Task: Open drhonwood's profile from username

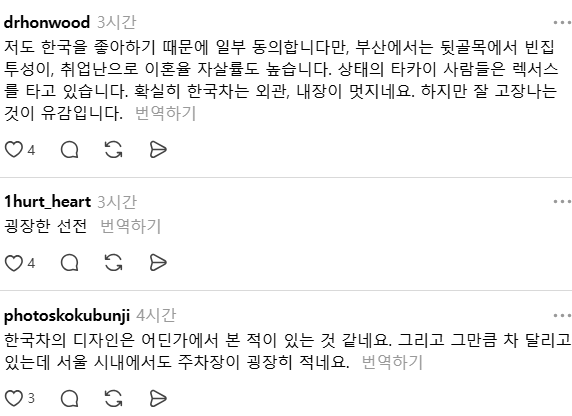Action: 47,23
